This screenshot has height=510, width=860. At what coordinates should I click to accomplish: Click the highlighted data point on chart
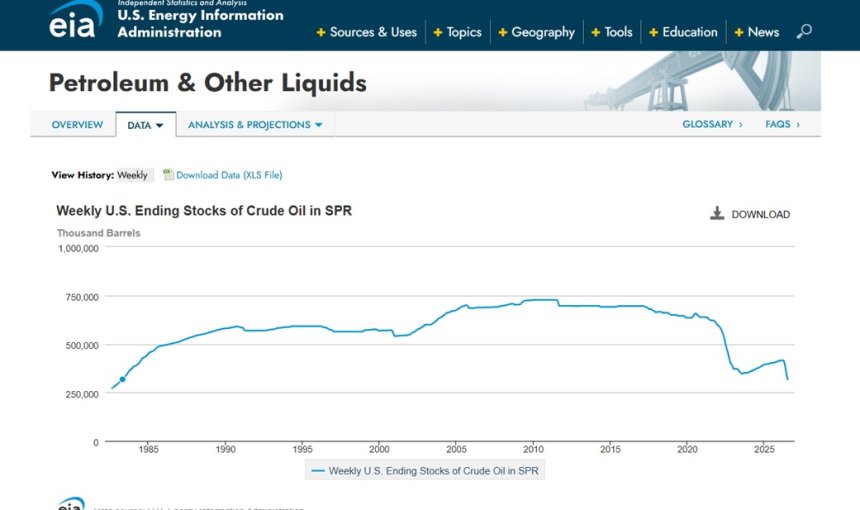click(122, 379)
